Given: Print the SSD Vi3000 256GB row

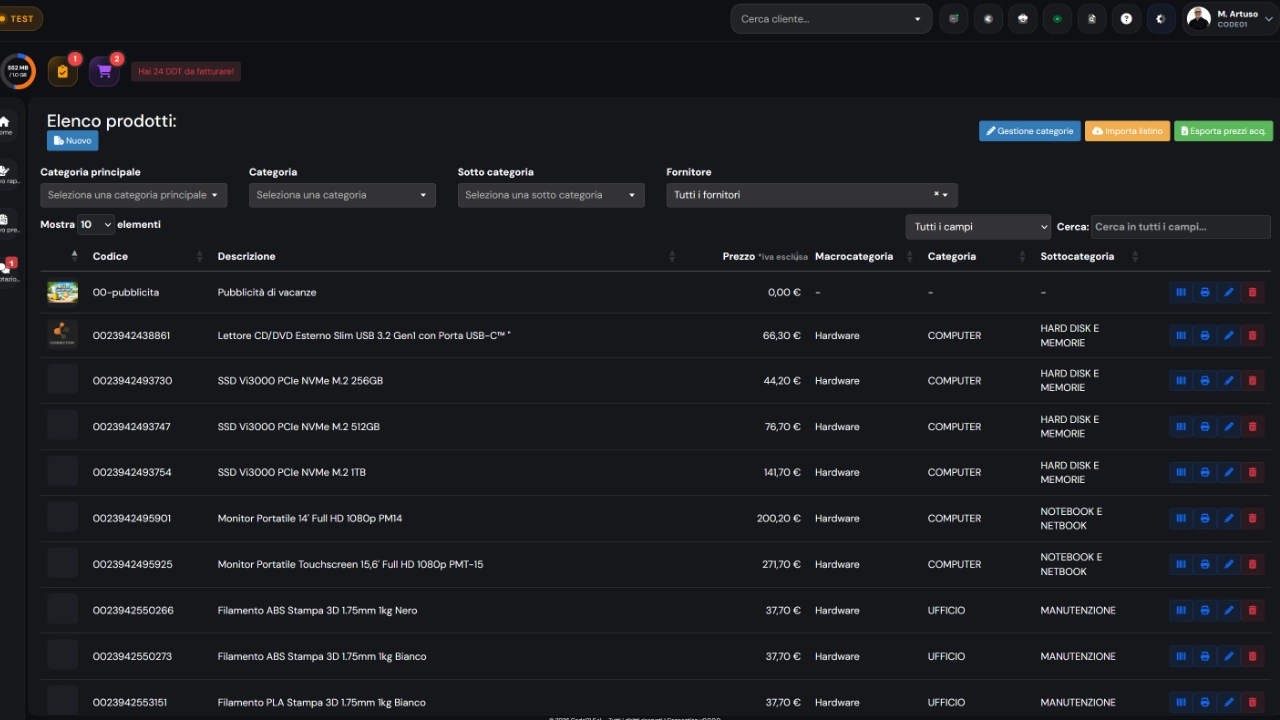Looking at the screenshot, I should tap(1205, 381).
